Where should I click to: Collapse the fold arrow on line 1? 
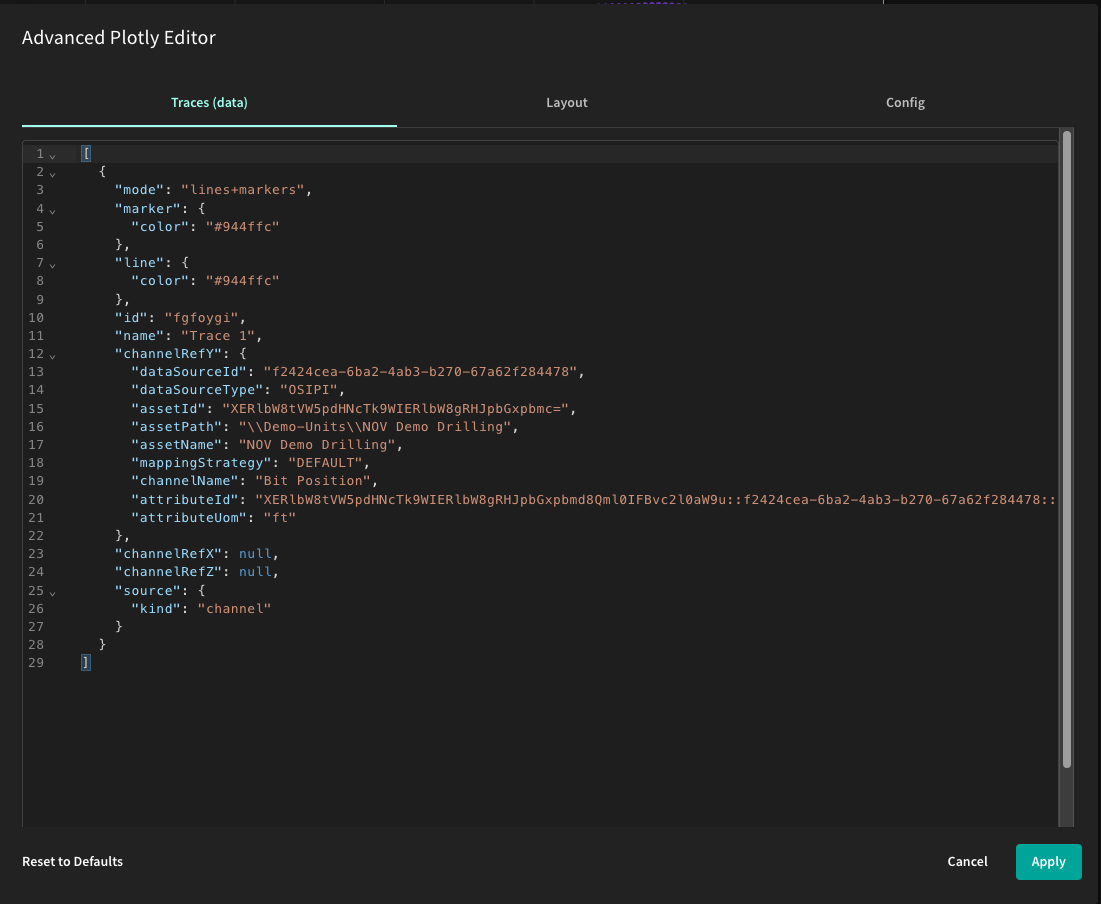click(x=53, y=156)
